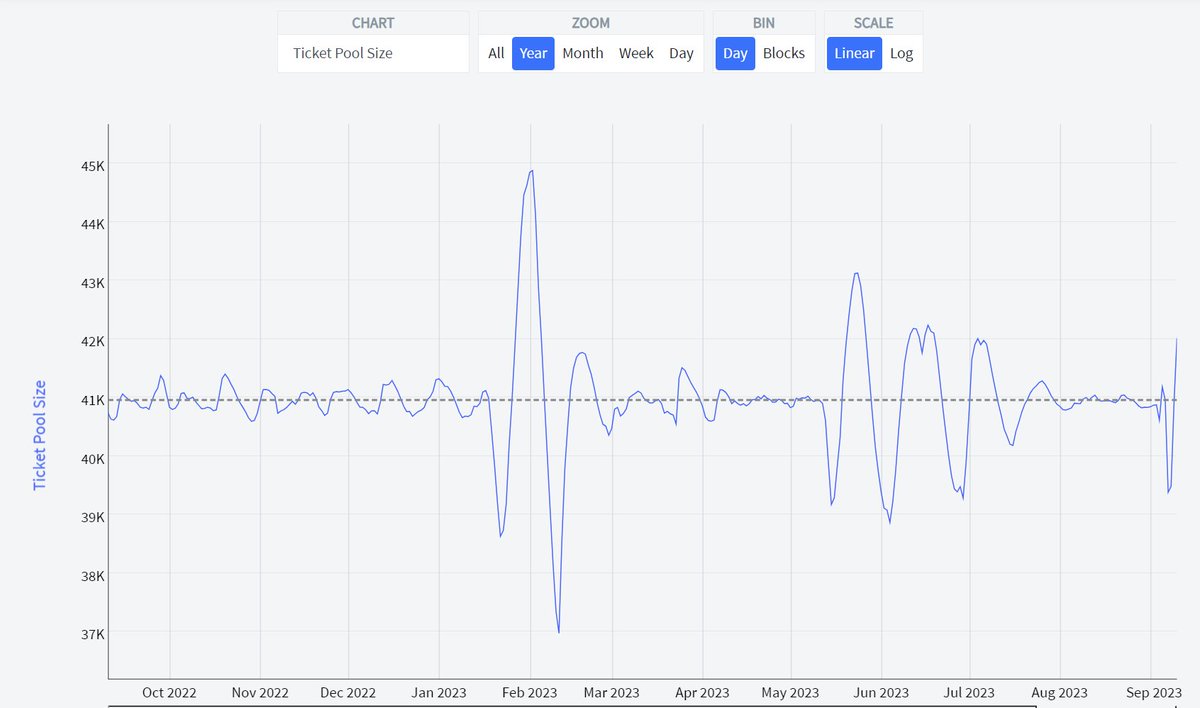Click the Feb 2023 axis label
This screenshot has width=1200, height=708.
point(529,692)
